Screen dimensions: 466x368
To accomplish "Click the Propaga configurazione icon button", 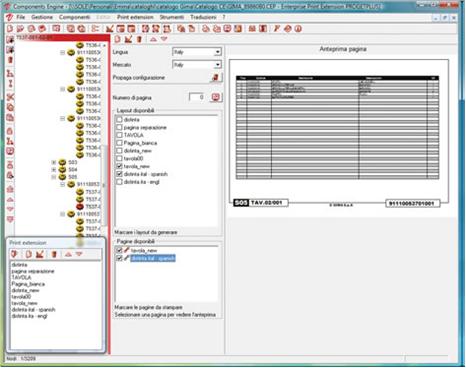I will [x=216, y=77].
